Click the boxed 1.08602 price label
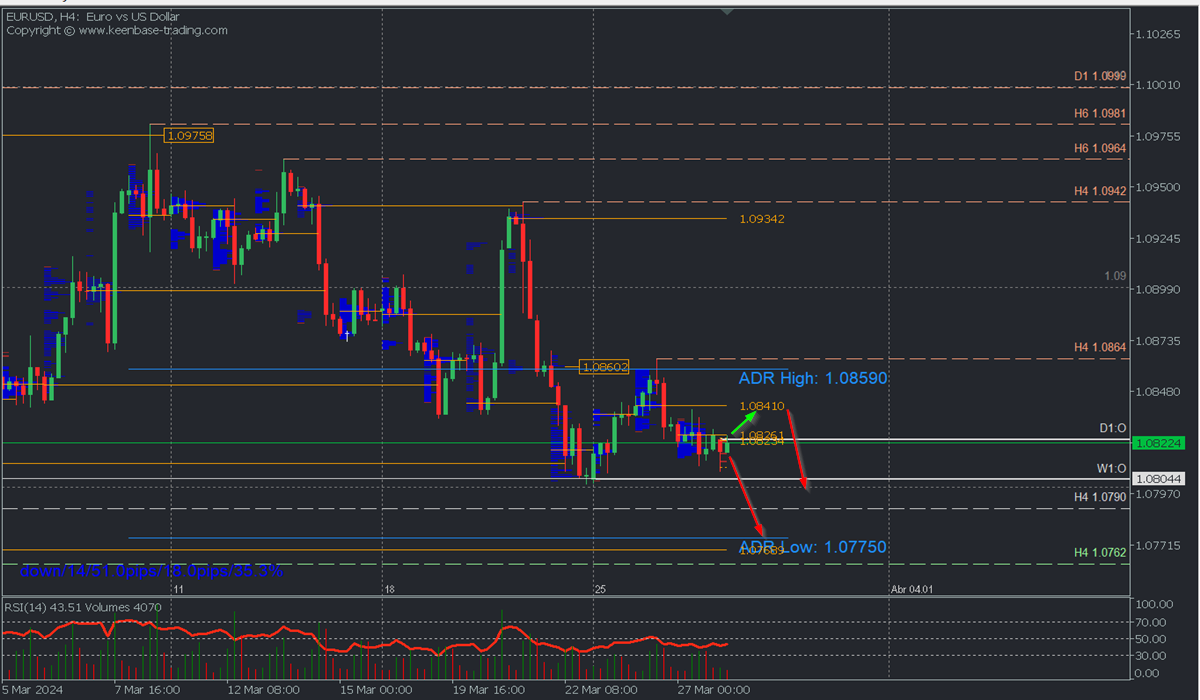This screenshot has width=1200, height=700. coord(604,367)
